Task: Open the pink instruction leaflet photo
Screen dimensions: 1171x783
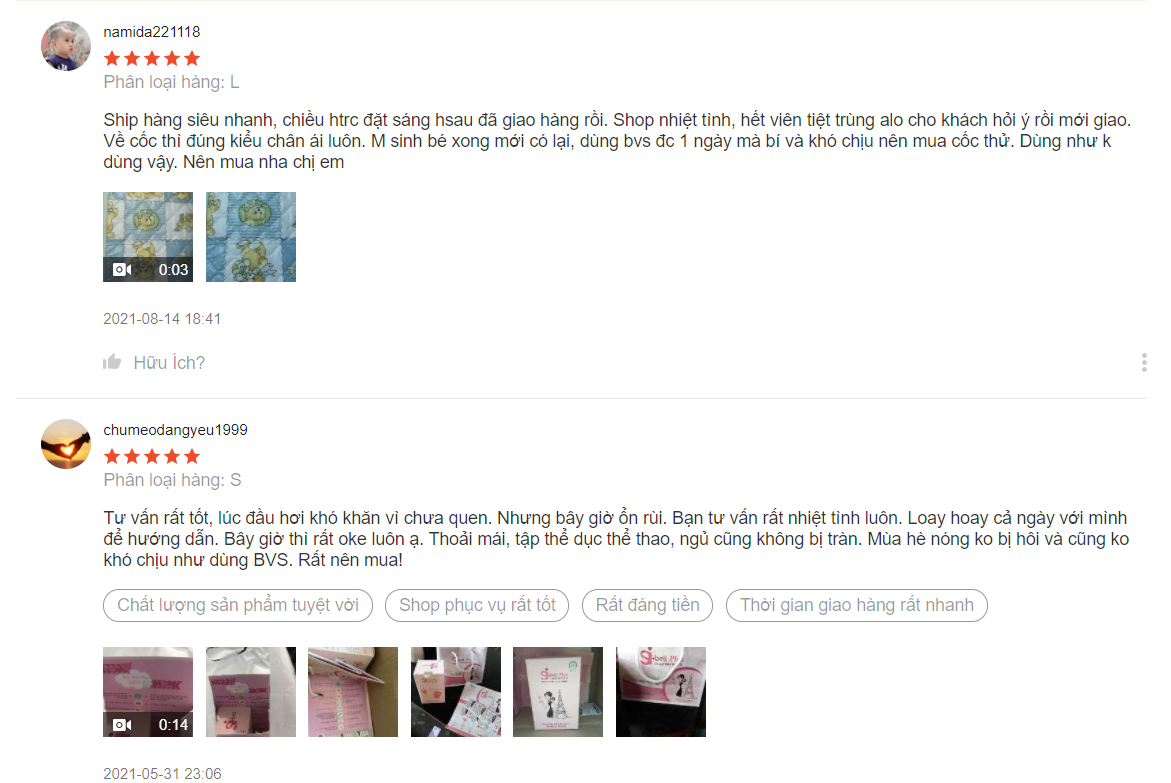Action: click(x=353, y=692)
